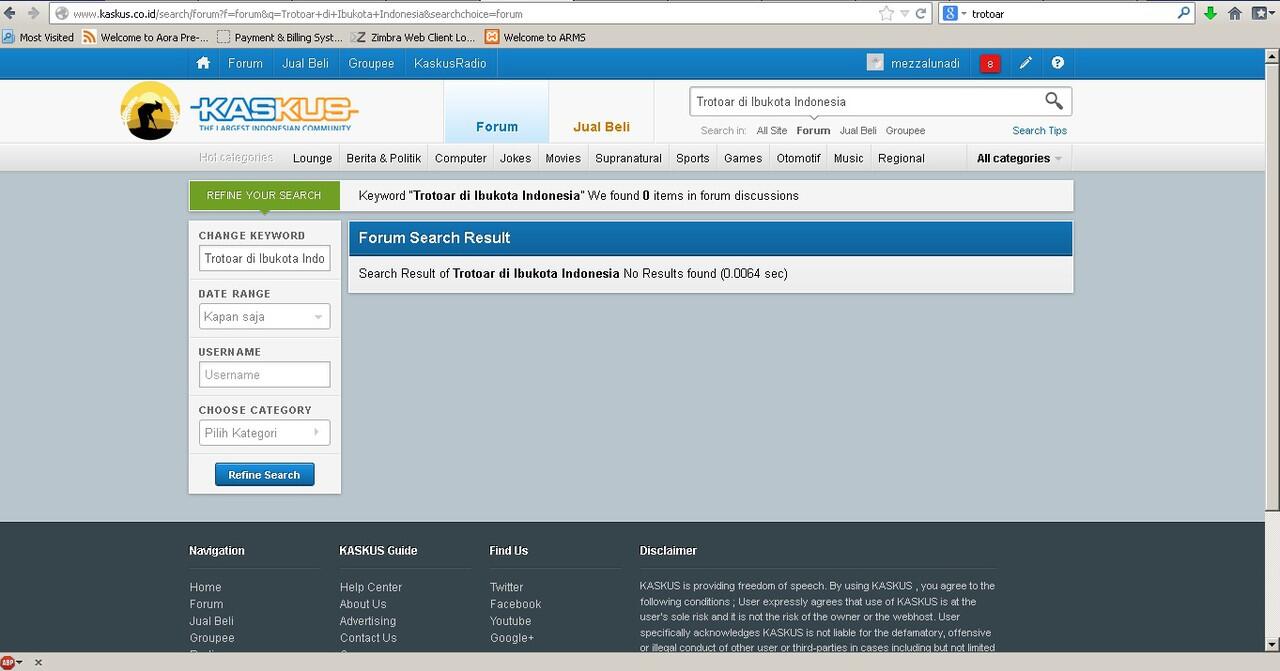1280x671 pixels.
Task: Click the main Kaskus search field
Action: point(865,101)
